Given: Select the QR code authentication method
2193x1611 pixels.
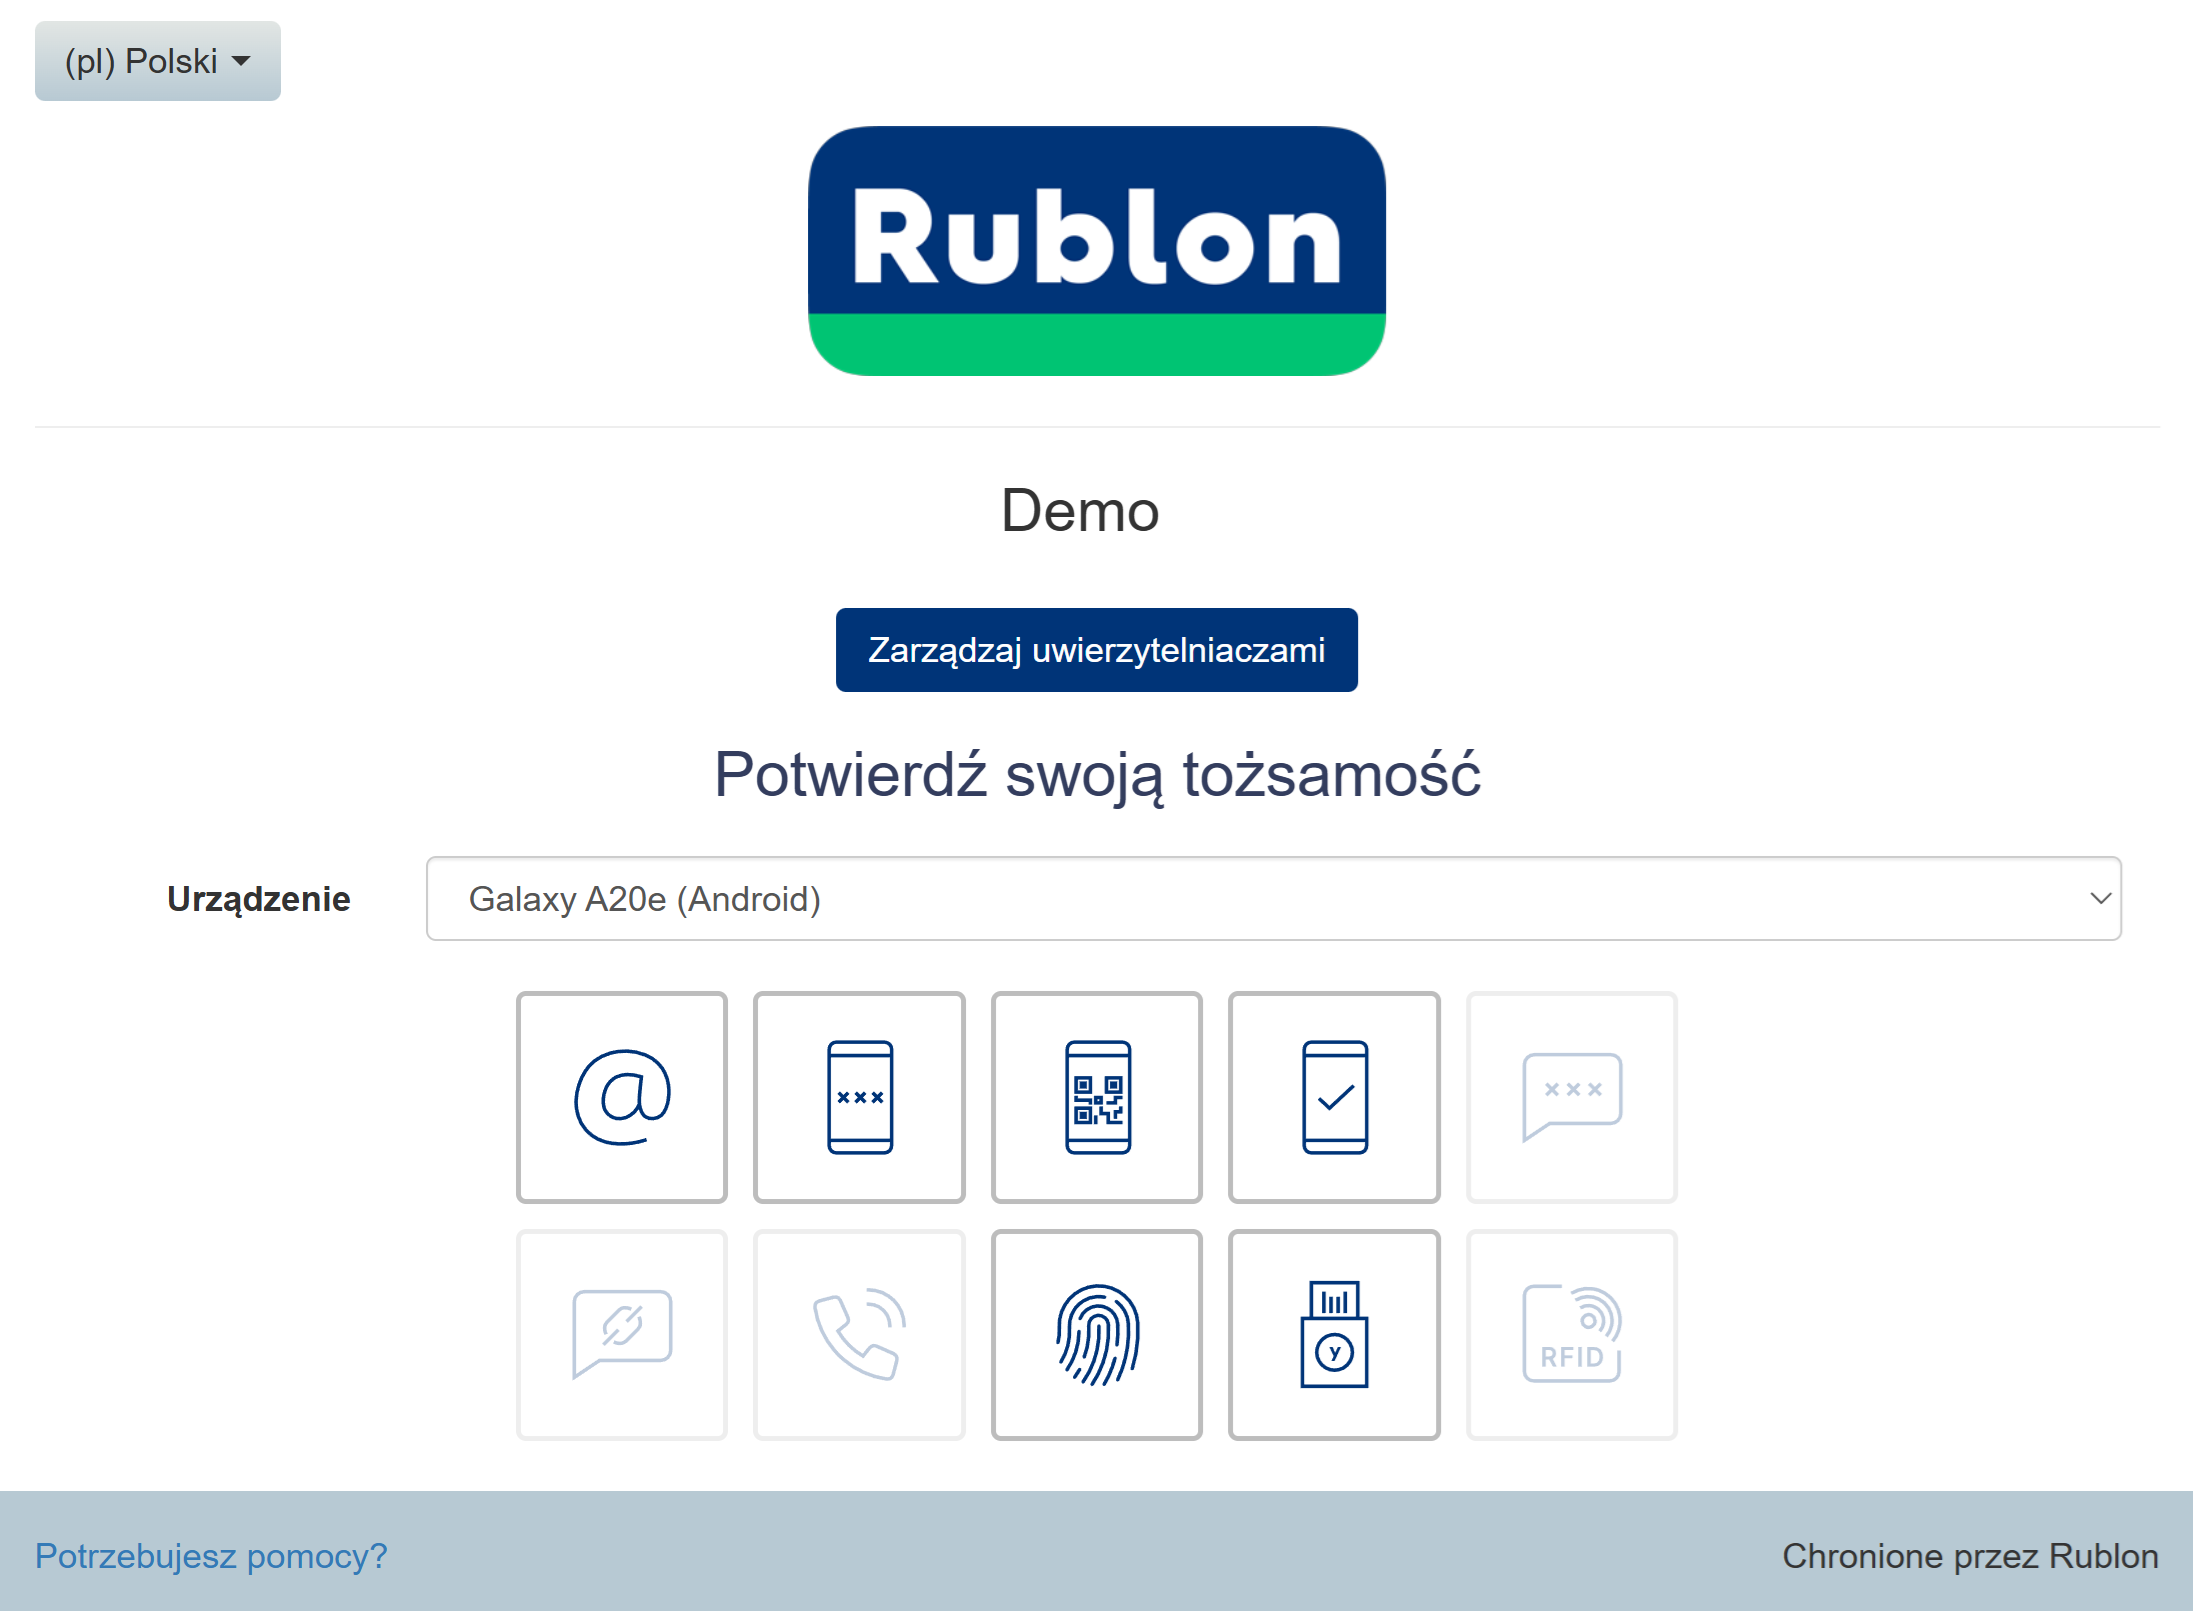Looking at the screenshot, I should [x=1096, y=1097].
